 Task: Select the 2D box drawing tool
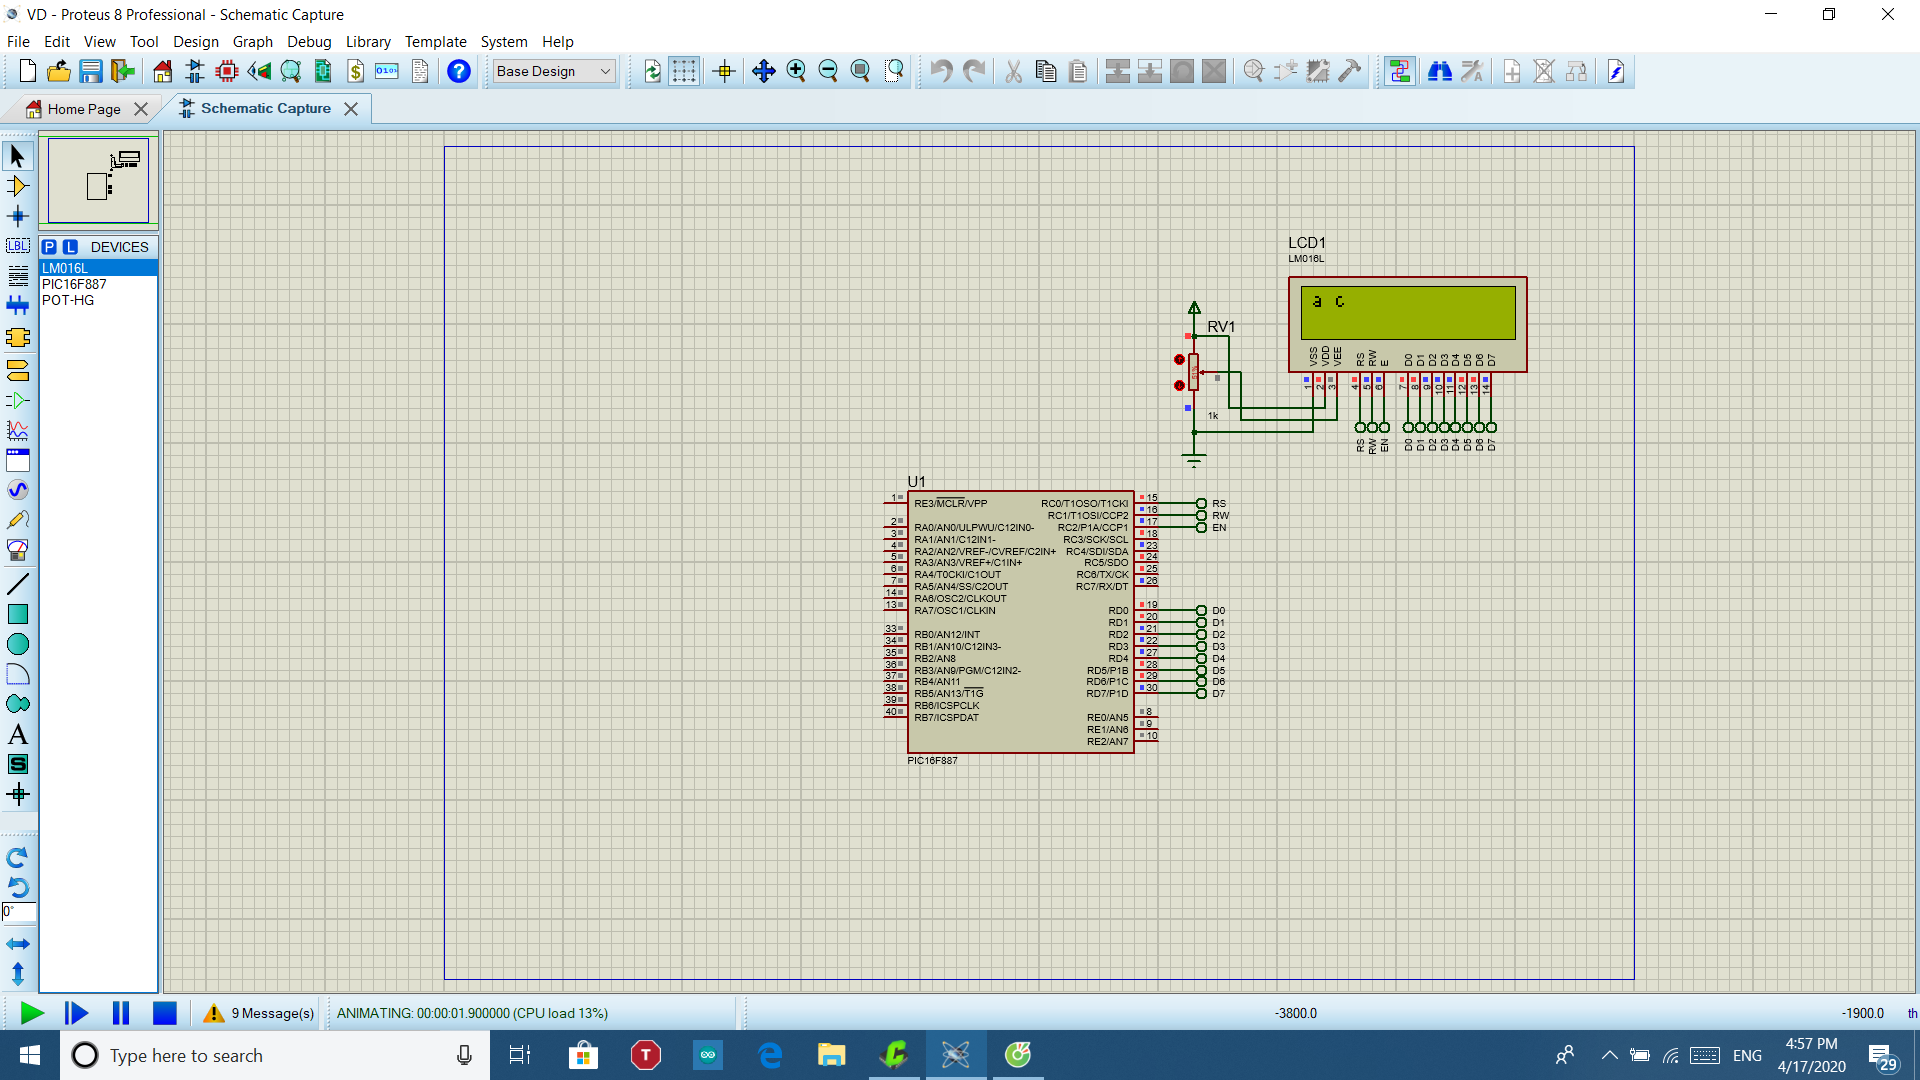[x=17, y=614]
